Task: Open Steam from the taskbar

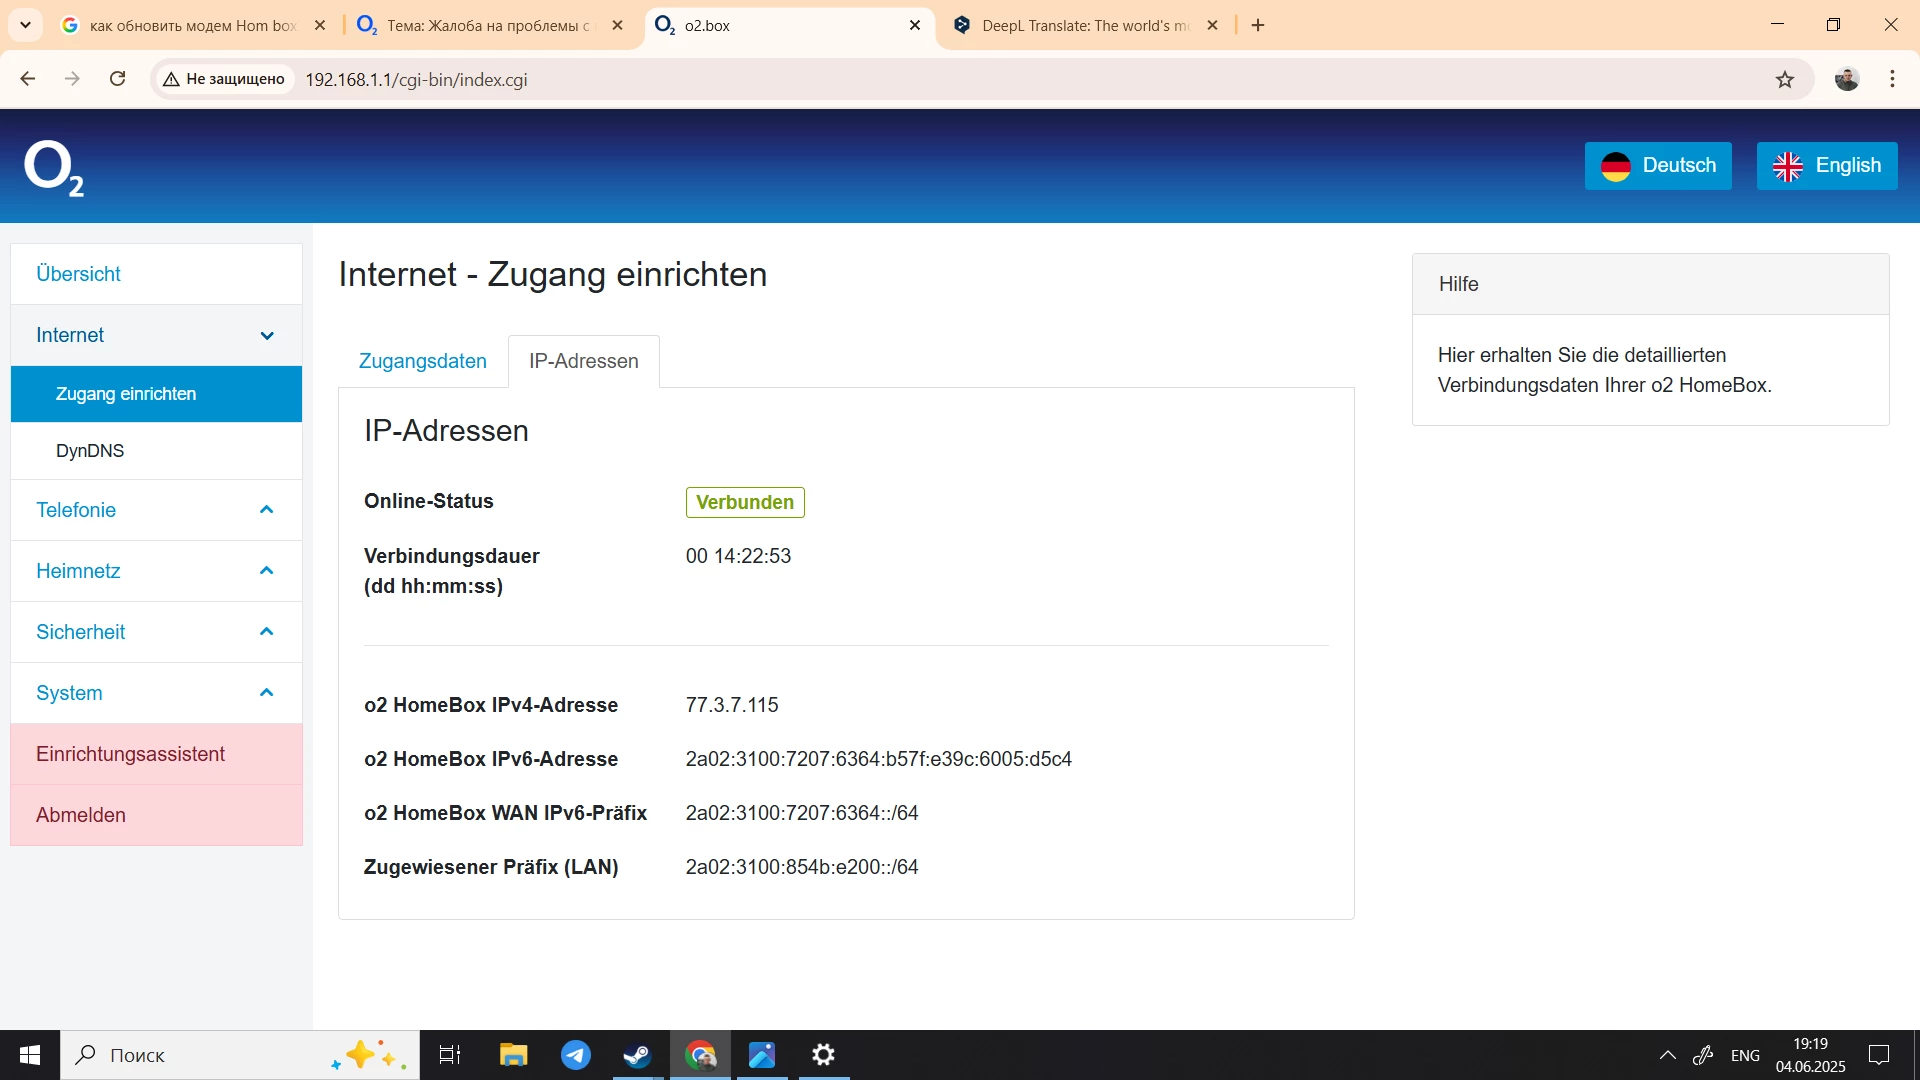Action: click(637, 1055)
